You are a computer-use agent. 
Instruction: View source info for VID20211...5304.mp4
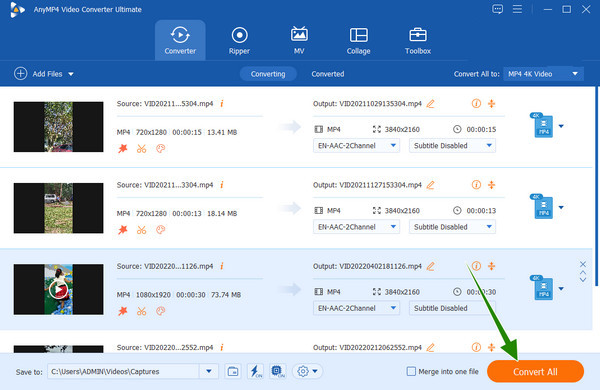[x=222, y=103]
